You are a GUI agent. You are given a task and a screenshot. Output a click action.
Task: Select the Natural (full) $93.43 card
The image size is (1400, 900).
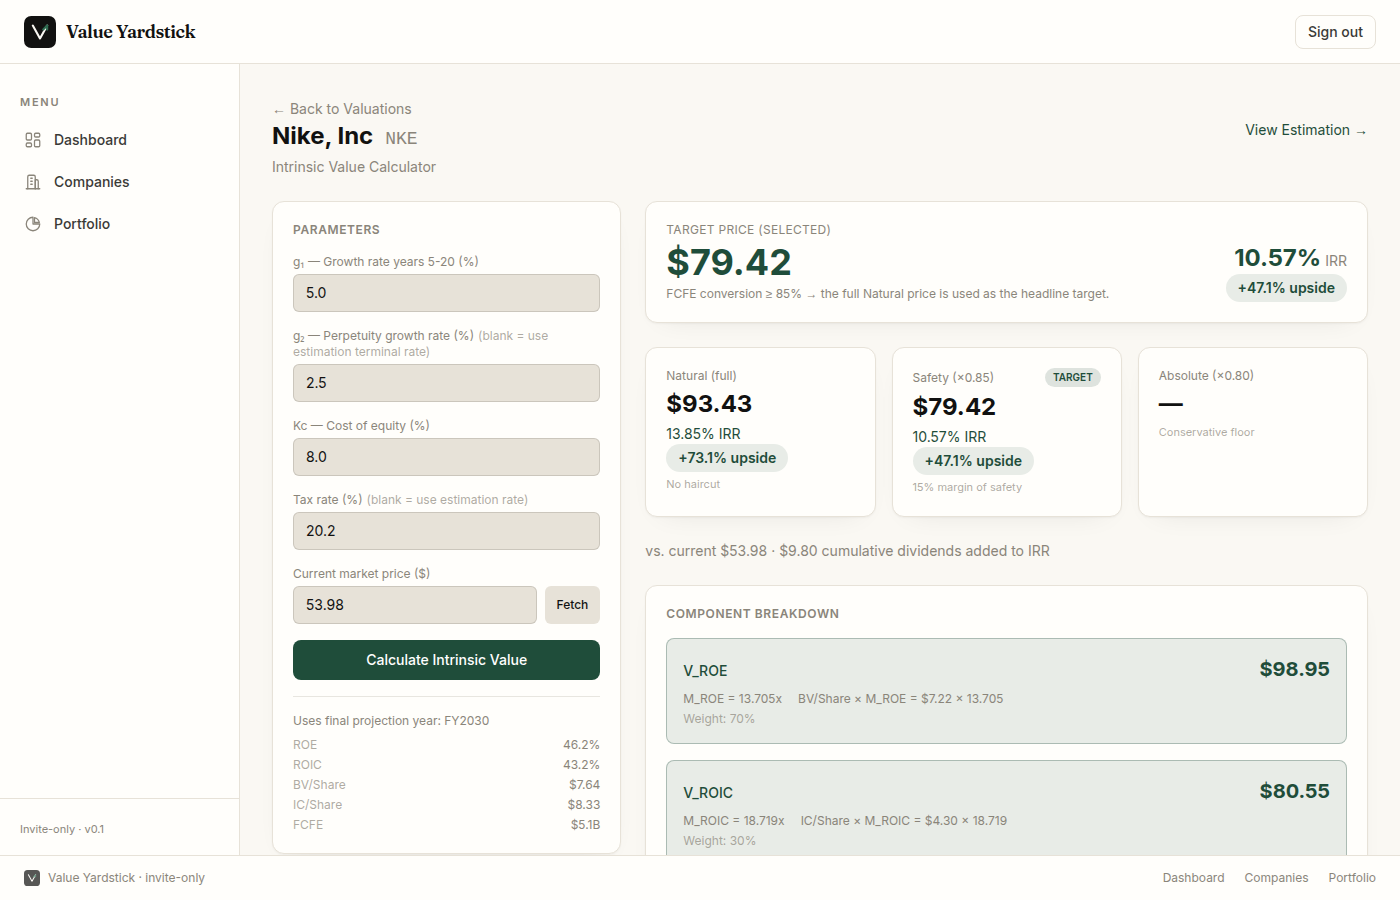[760, 432]
